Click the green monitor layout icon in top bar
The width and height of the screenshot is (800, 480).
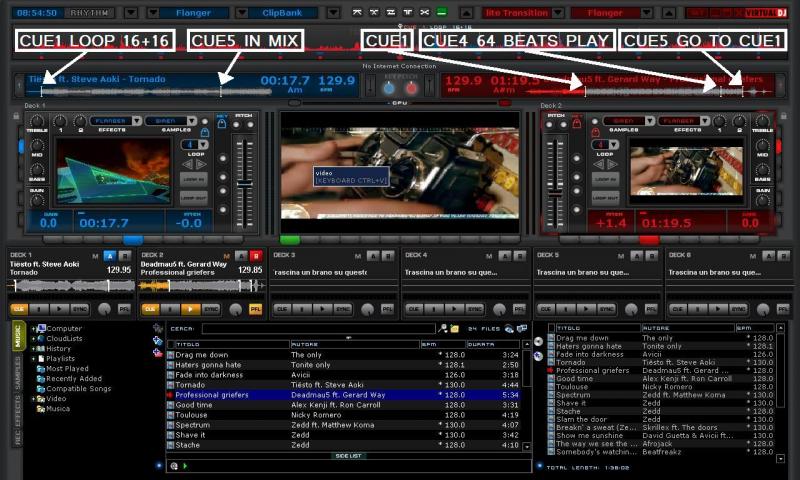pos(442,13)
